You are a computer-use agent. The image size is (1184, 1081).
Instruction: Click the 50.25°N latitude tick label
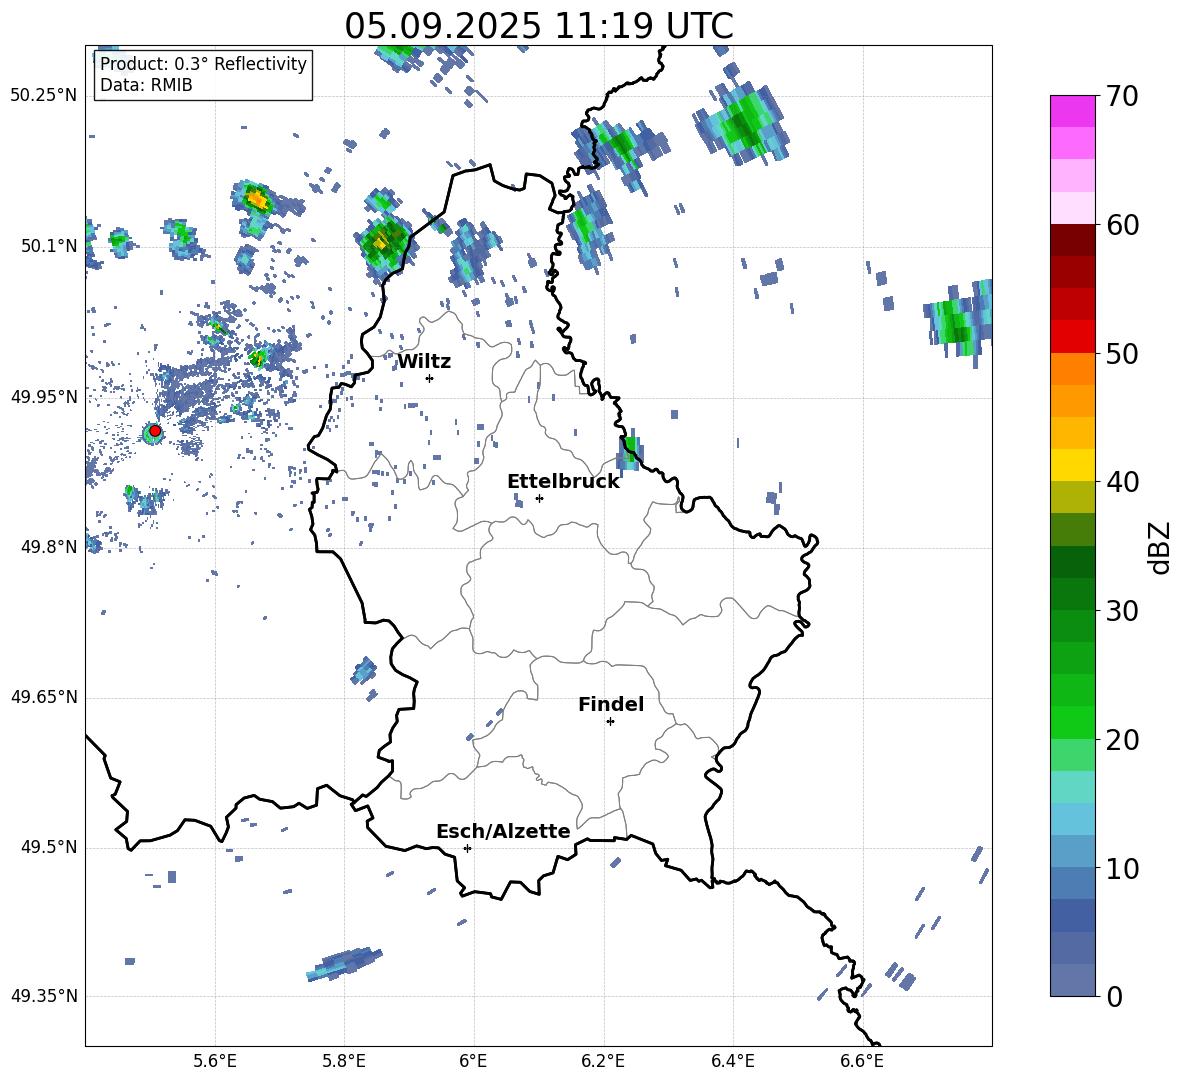[x=44, y=96]
